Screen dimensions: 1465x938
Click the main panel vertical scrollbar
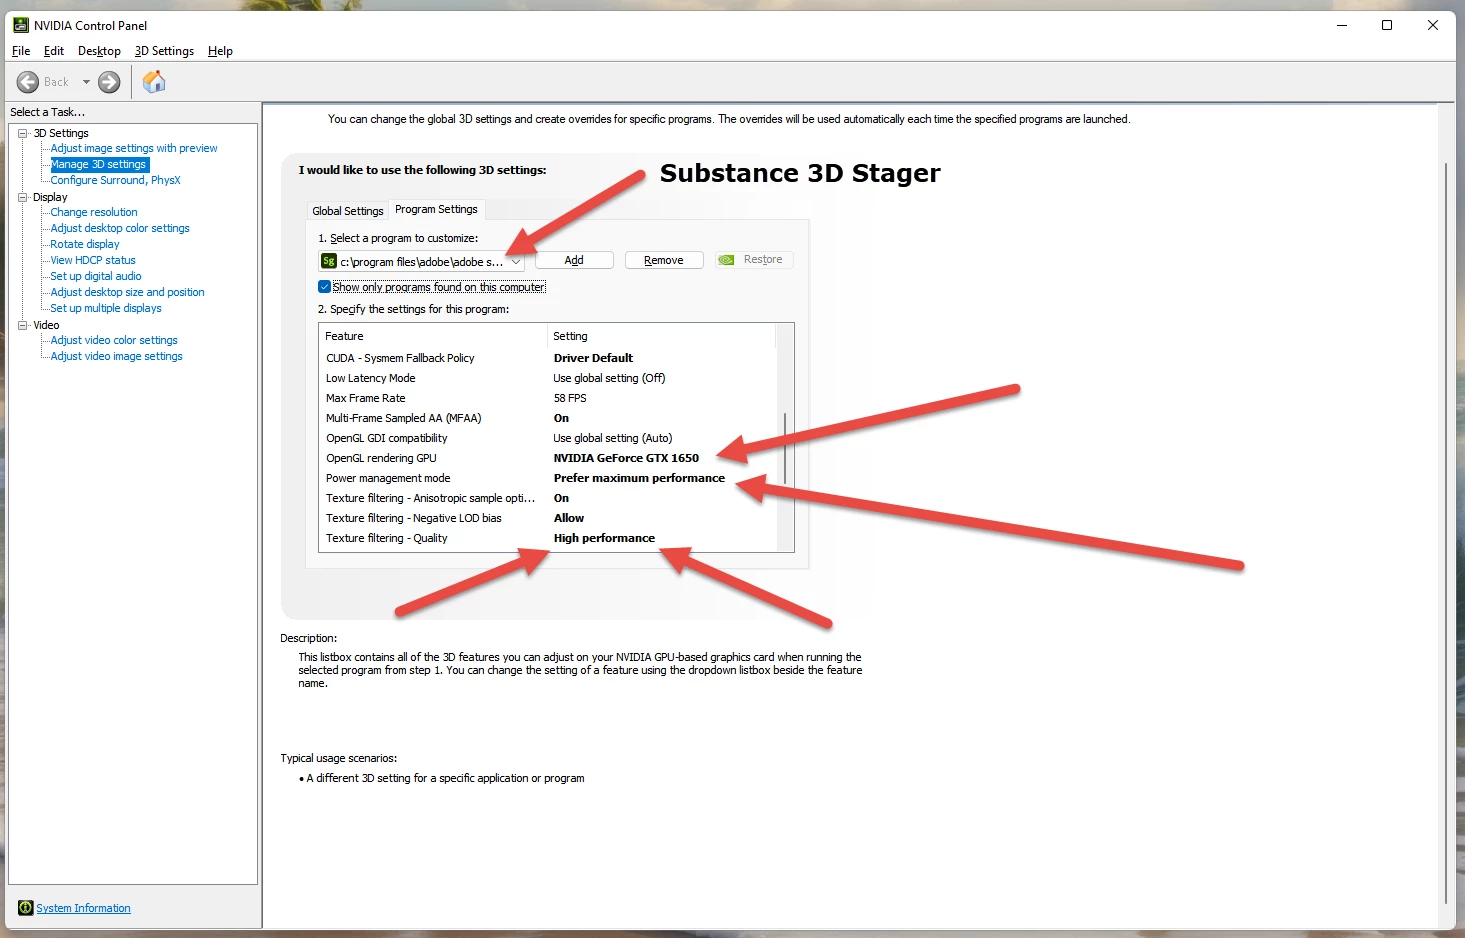pyautogui.click(x=1447, y=531)
